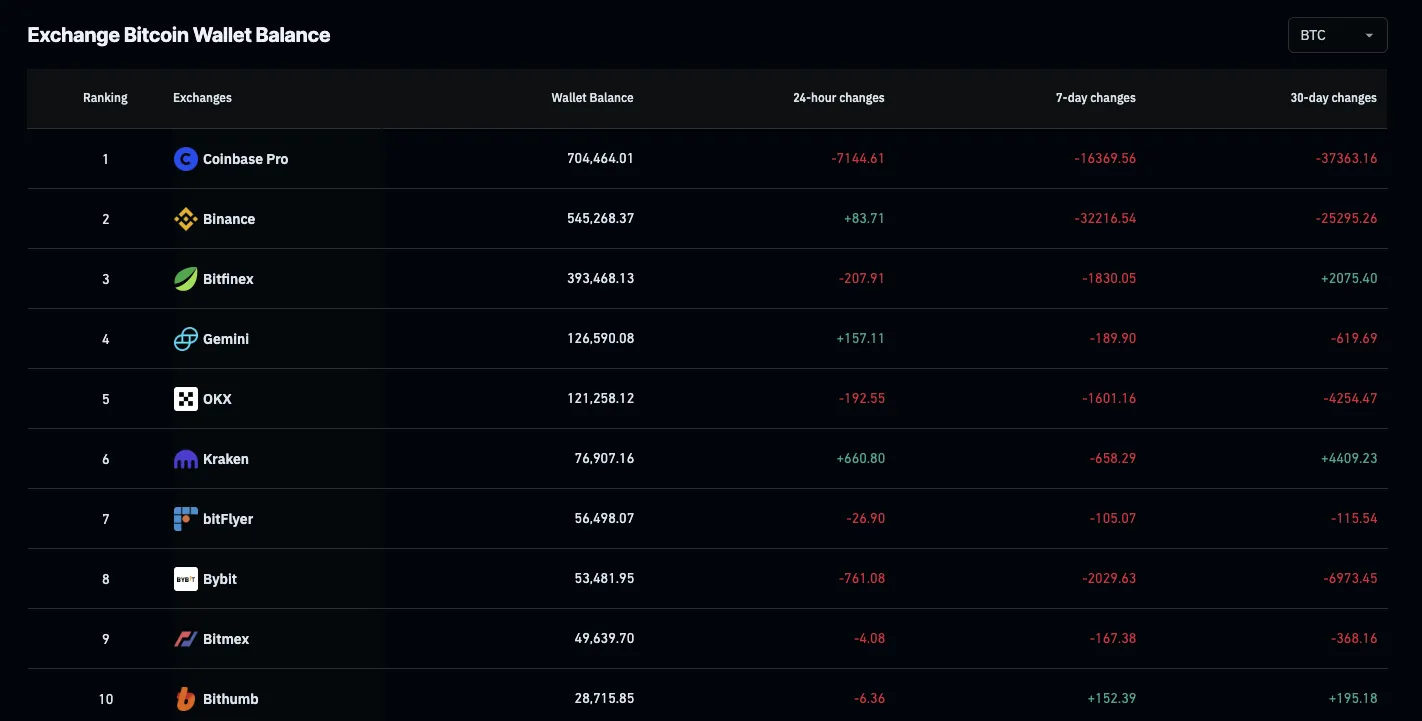Click the 30-day changes column header
Screen dimensions: 1422x721
[x=1334, y=97]
